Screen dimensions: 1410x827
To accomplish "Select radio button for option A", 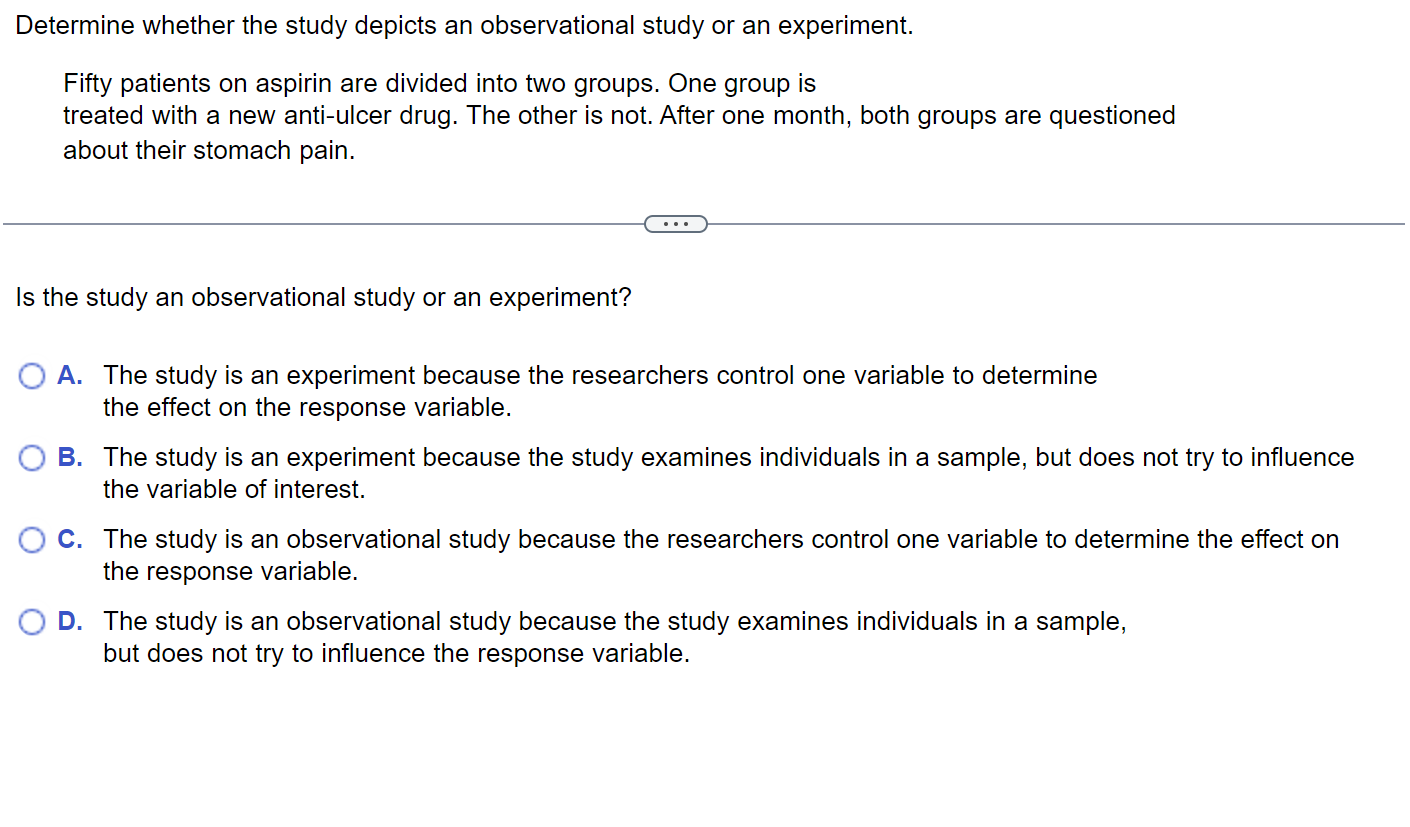I will click(31, 375).
